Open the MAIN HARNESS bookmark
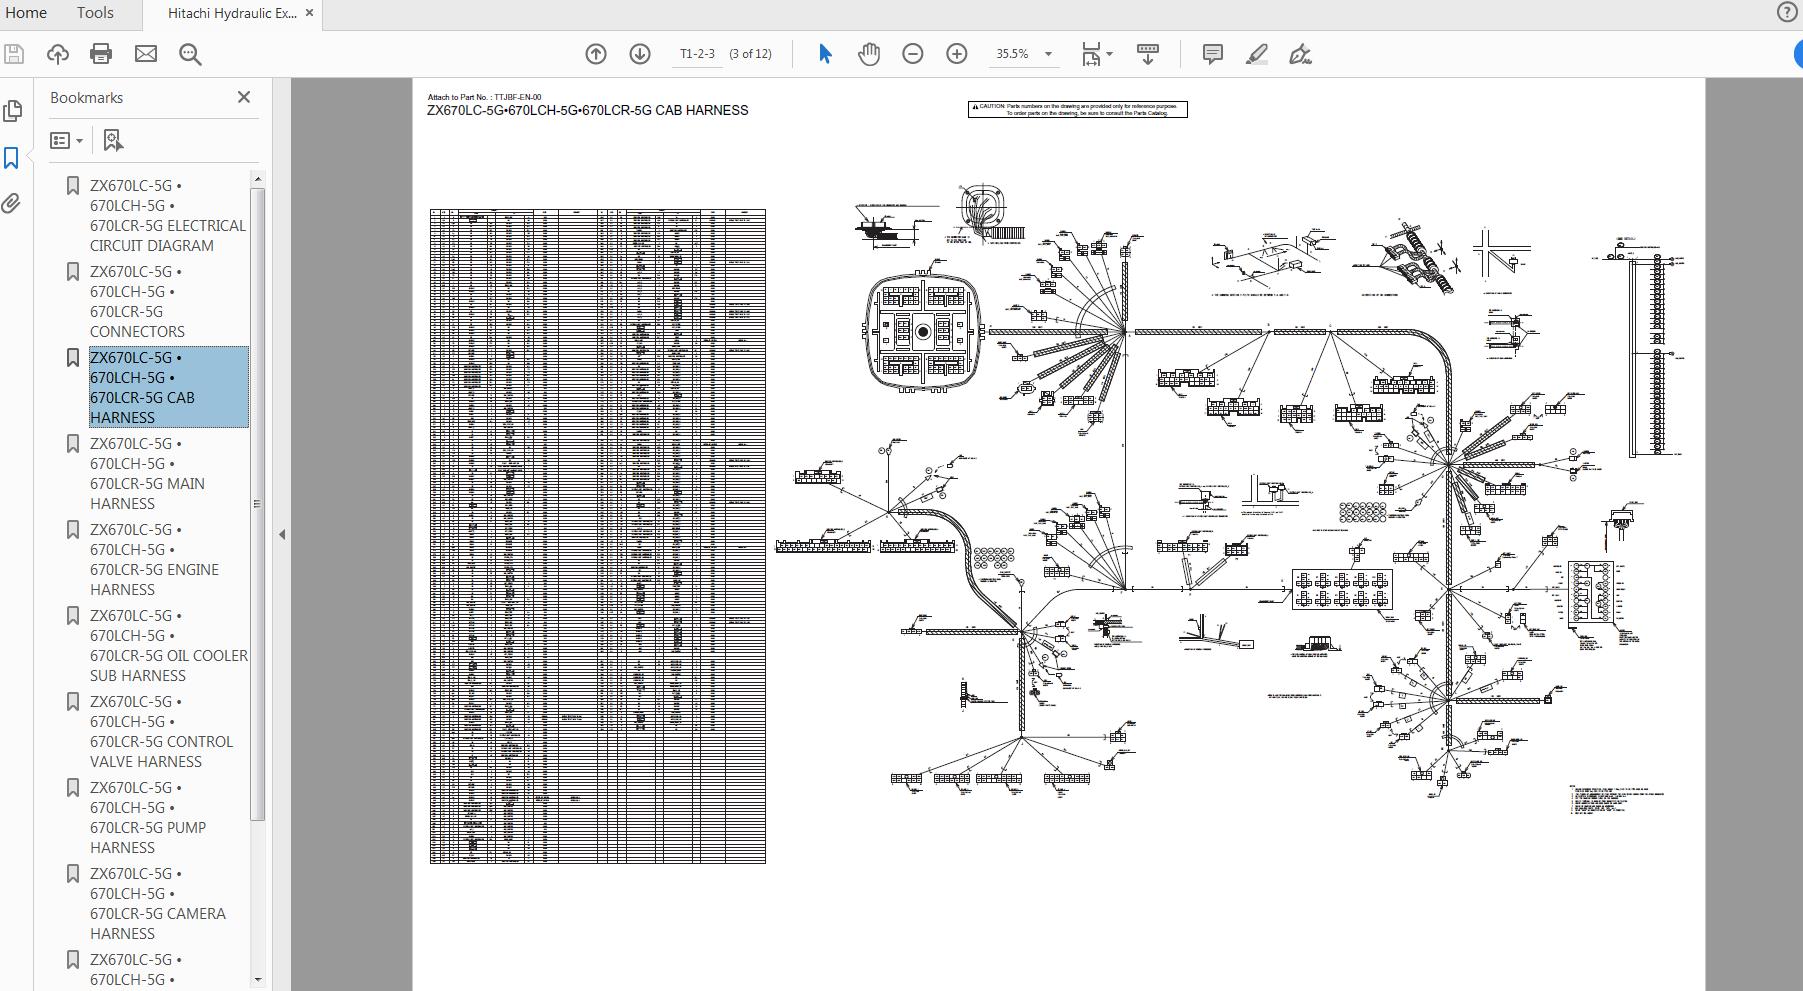1803x991 pixels. (147, 473)
